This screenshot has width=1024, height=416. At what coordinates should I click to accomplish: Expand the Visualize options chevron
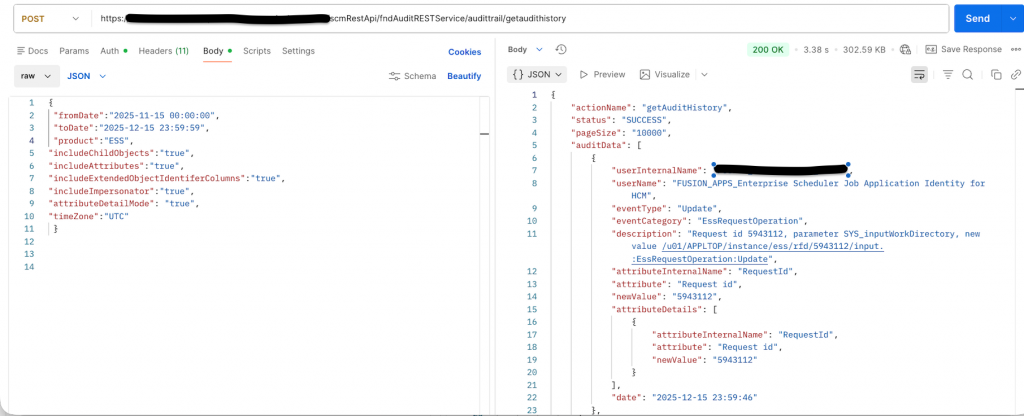tap(704, 74)
